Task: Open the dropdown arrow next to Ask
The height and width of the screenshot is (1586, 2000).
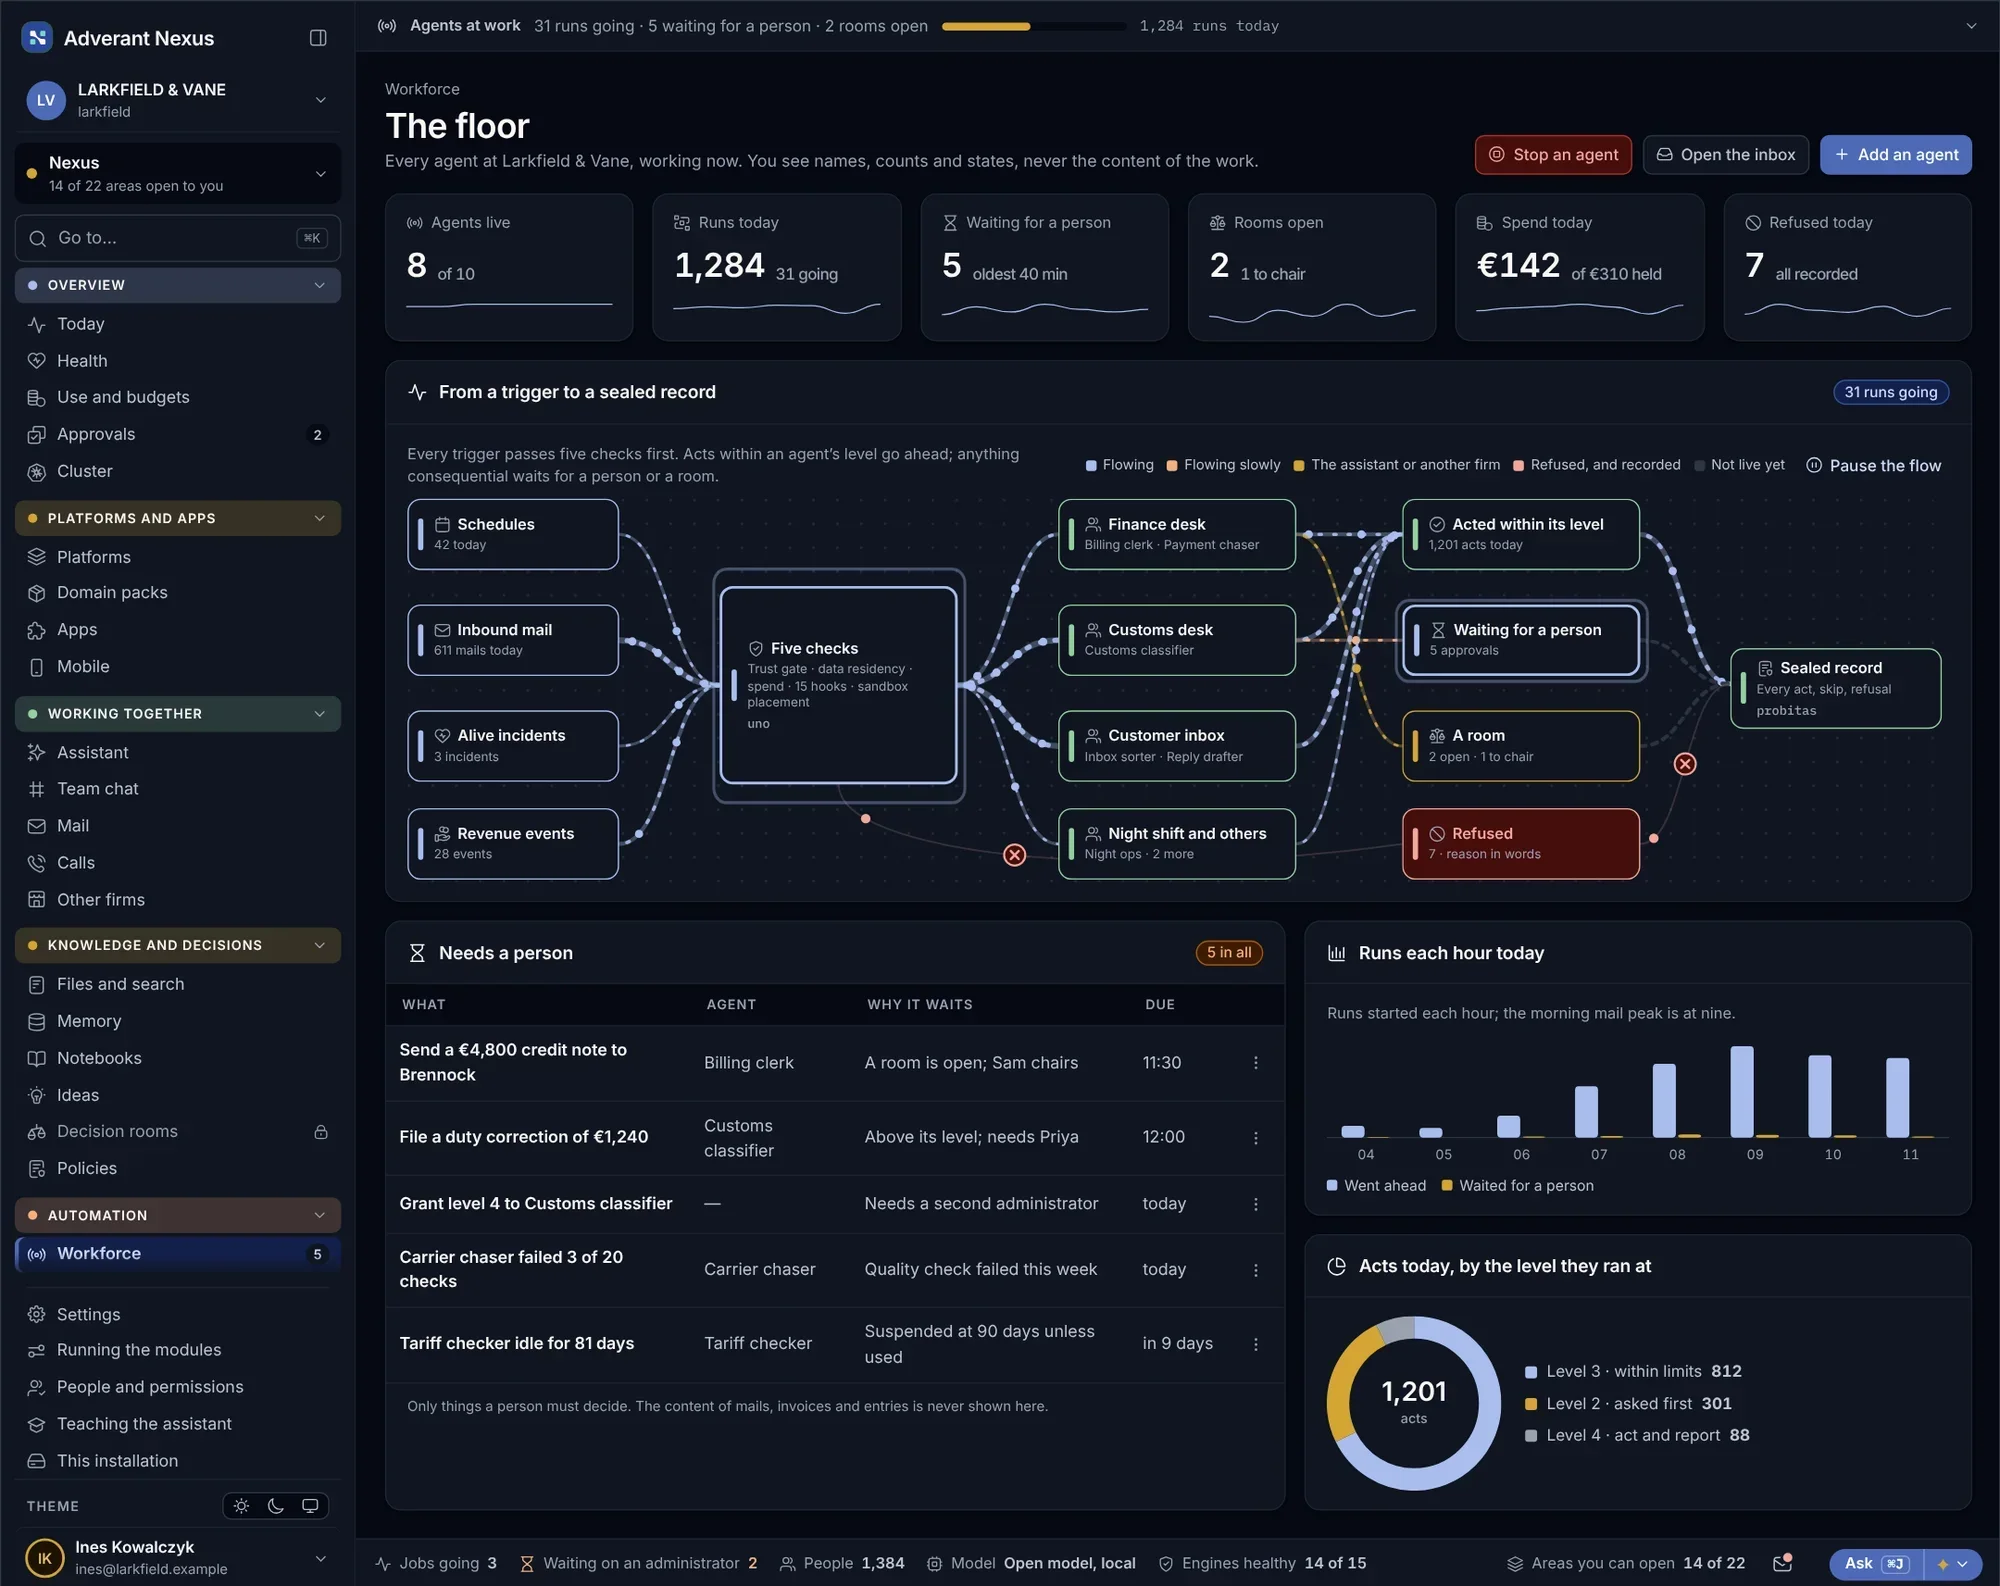Action: pos(1953,1564)
